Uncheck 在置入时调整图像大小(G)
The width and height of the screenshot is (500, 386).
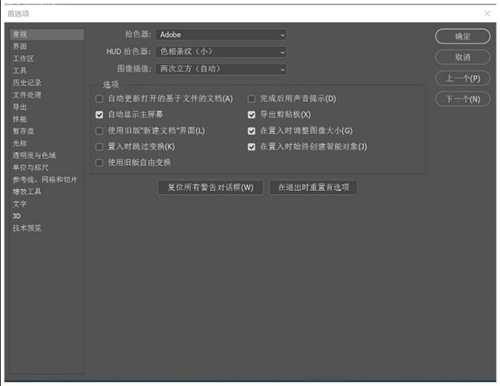pos(252,131)
